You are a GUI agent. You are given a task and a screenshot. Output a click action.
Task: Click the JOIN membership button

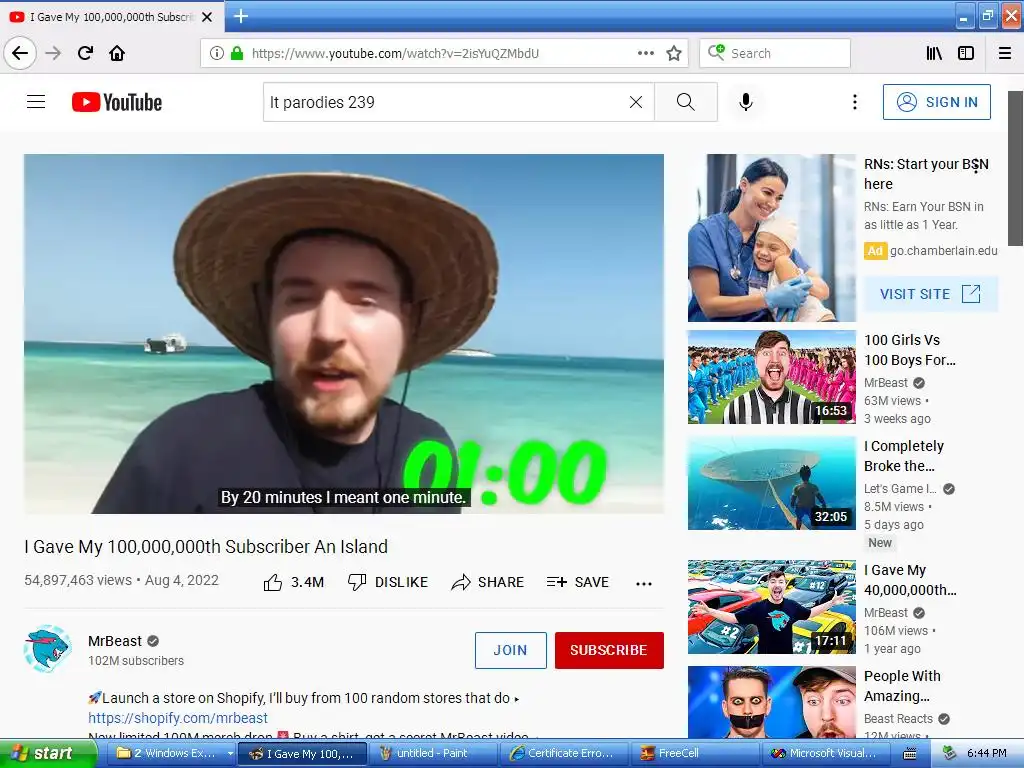pos(511,650)
